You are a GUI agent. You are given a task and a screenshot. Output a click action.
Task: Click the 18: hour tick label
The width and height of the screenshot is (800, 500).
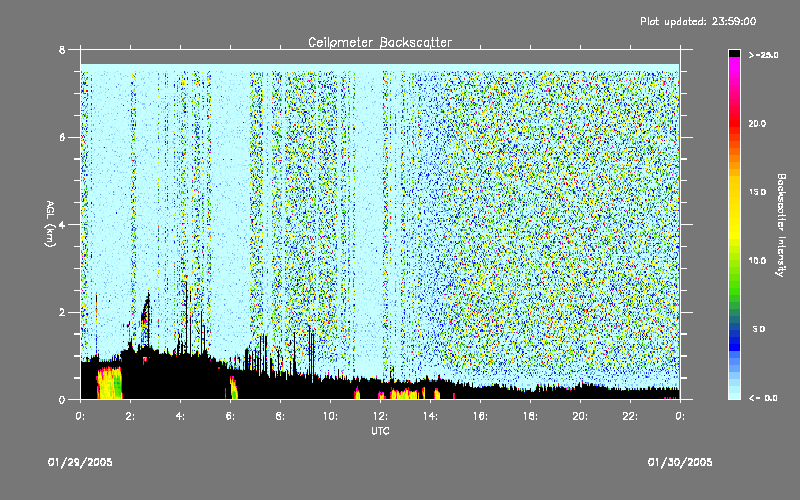pyautogui.click(x=530, y=416)
